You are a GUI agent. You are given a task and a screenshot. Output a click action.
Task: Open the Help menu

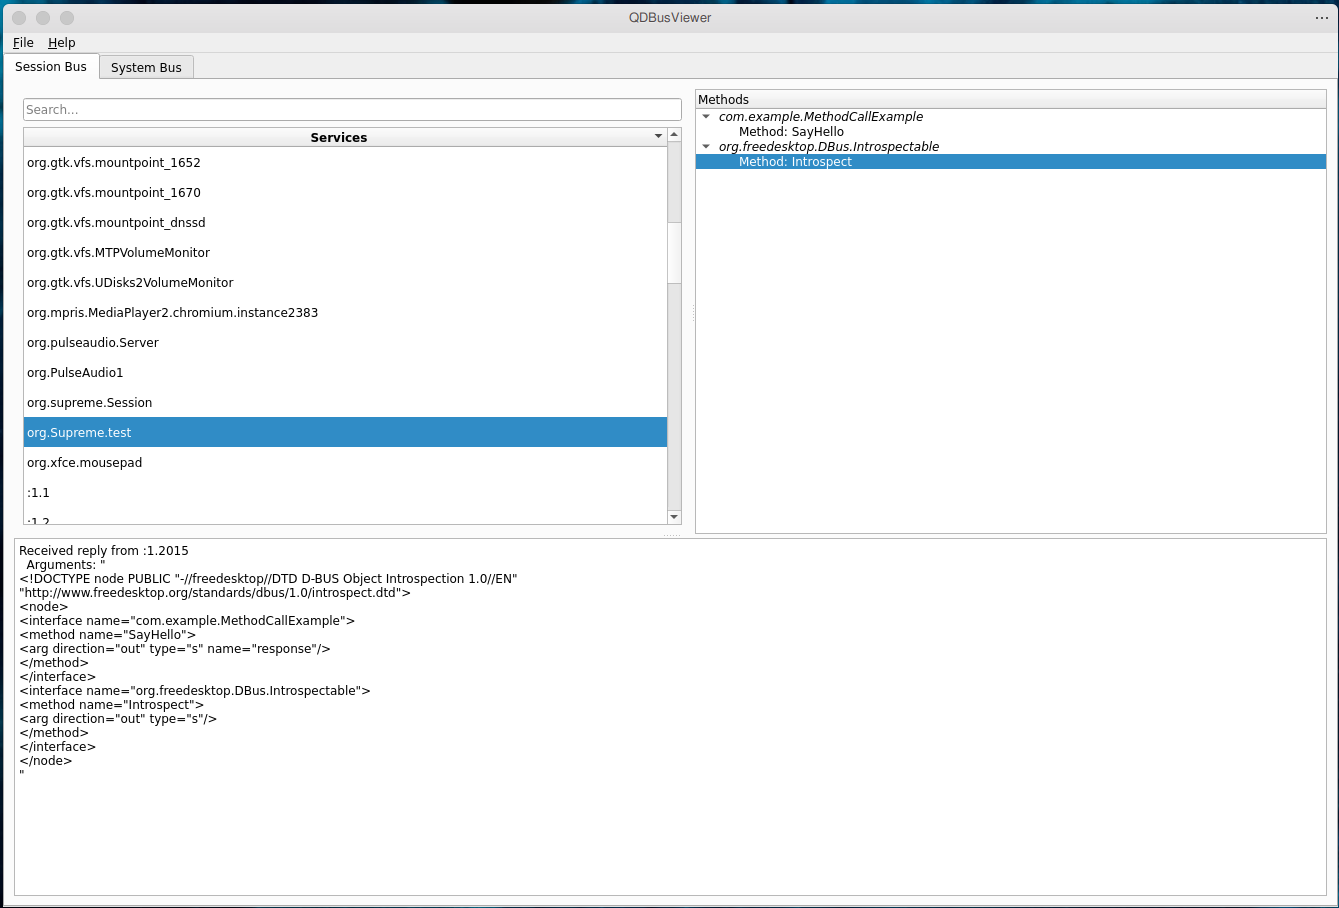coord(62,43)
